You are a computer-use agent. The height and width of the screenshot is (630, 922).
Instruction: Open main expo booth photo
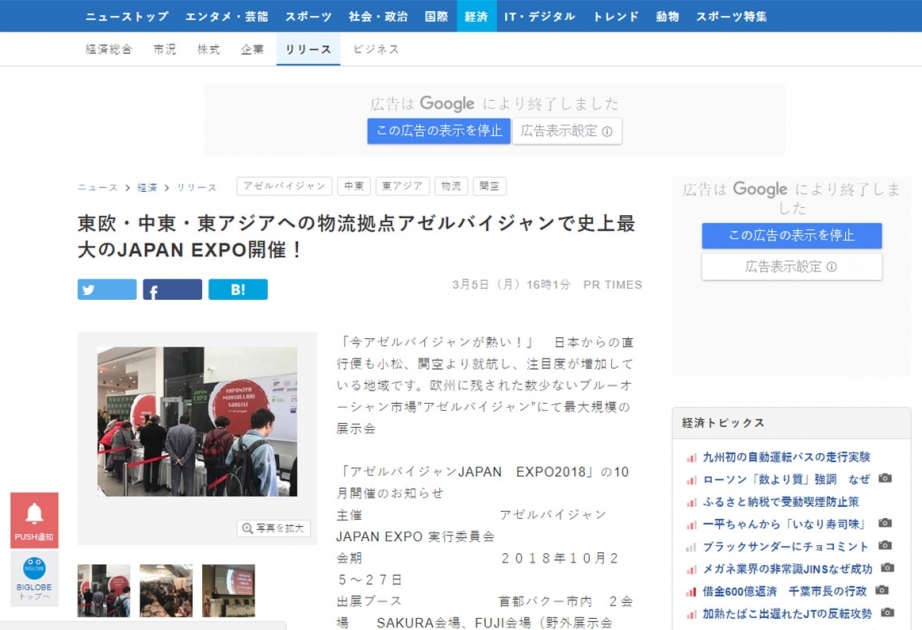click(197, 422)
